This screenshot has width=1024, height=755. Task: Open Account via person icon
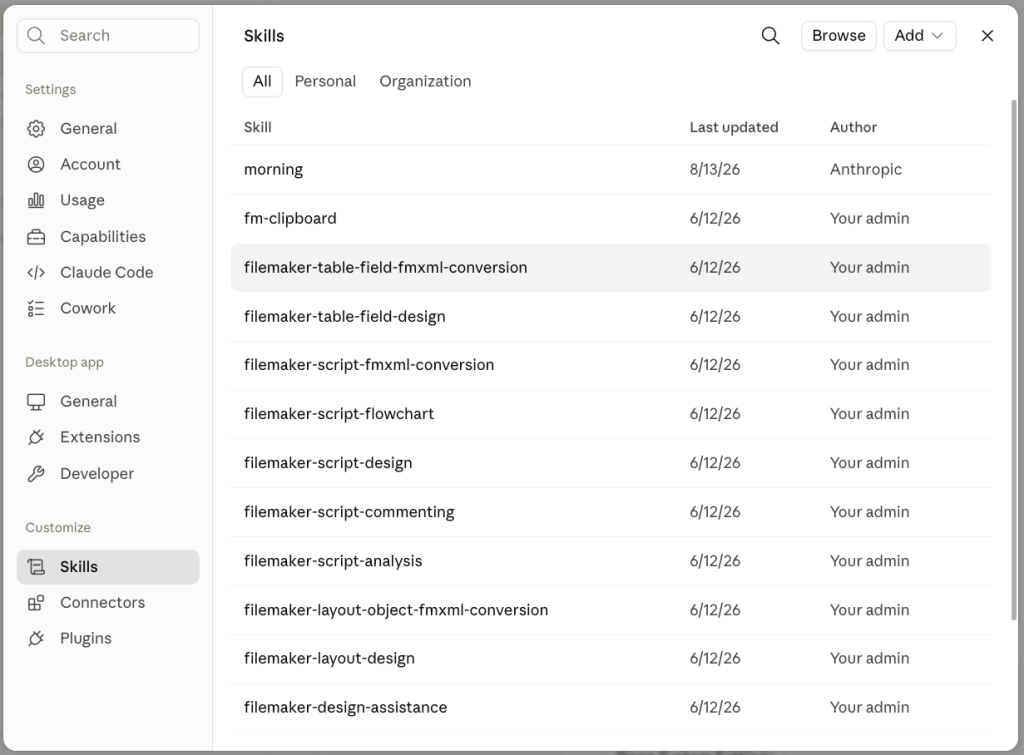[x=36, y=165]
